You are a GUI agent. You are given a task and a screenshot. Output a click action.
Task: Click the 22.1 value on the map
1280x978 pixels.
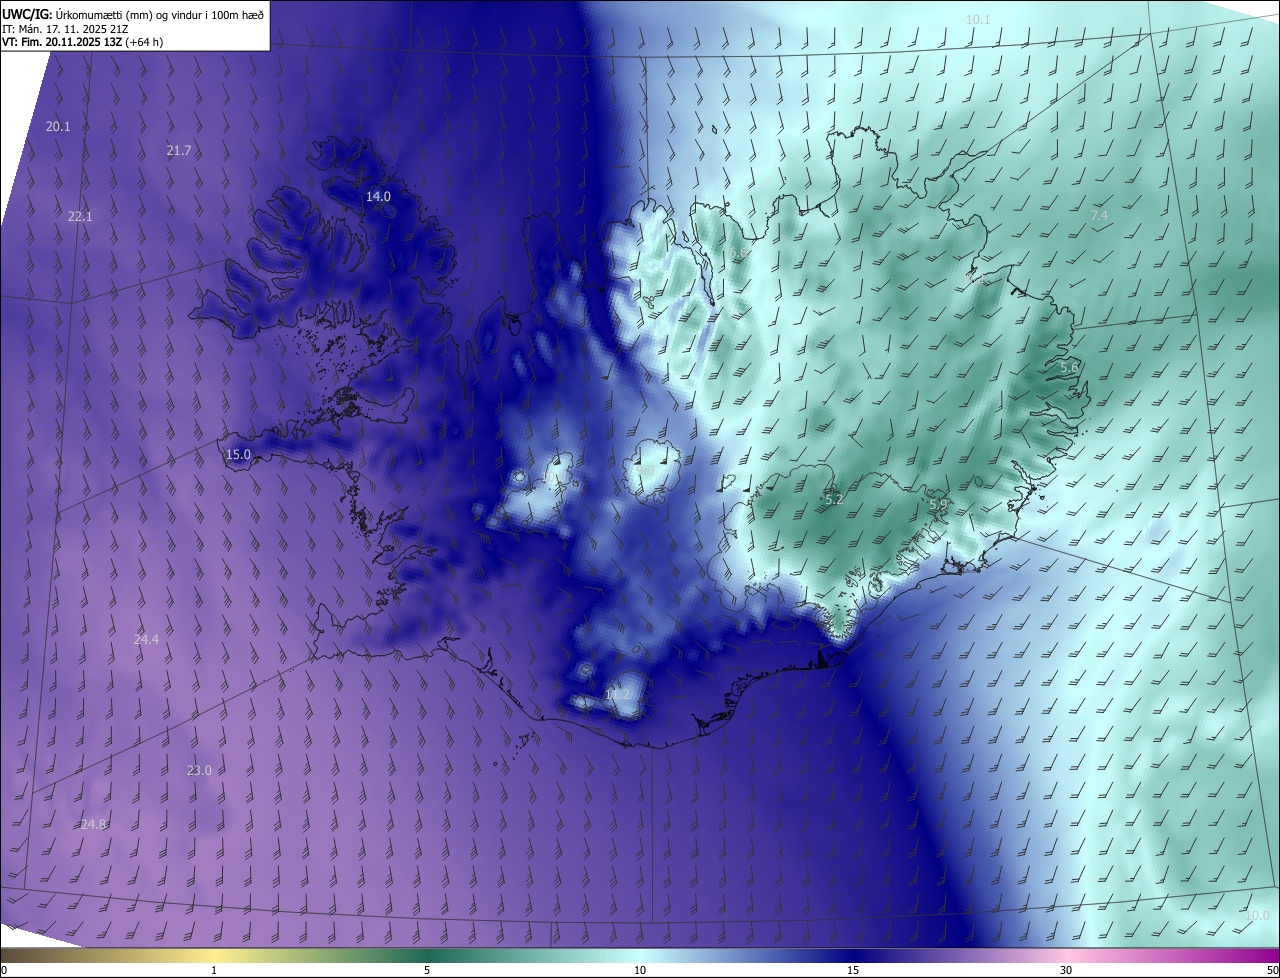(80, 216)
